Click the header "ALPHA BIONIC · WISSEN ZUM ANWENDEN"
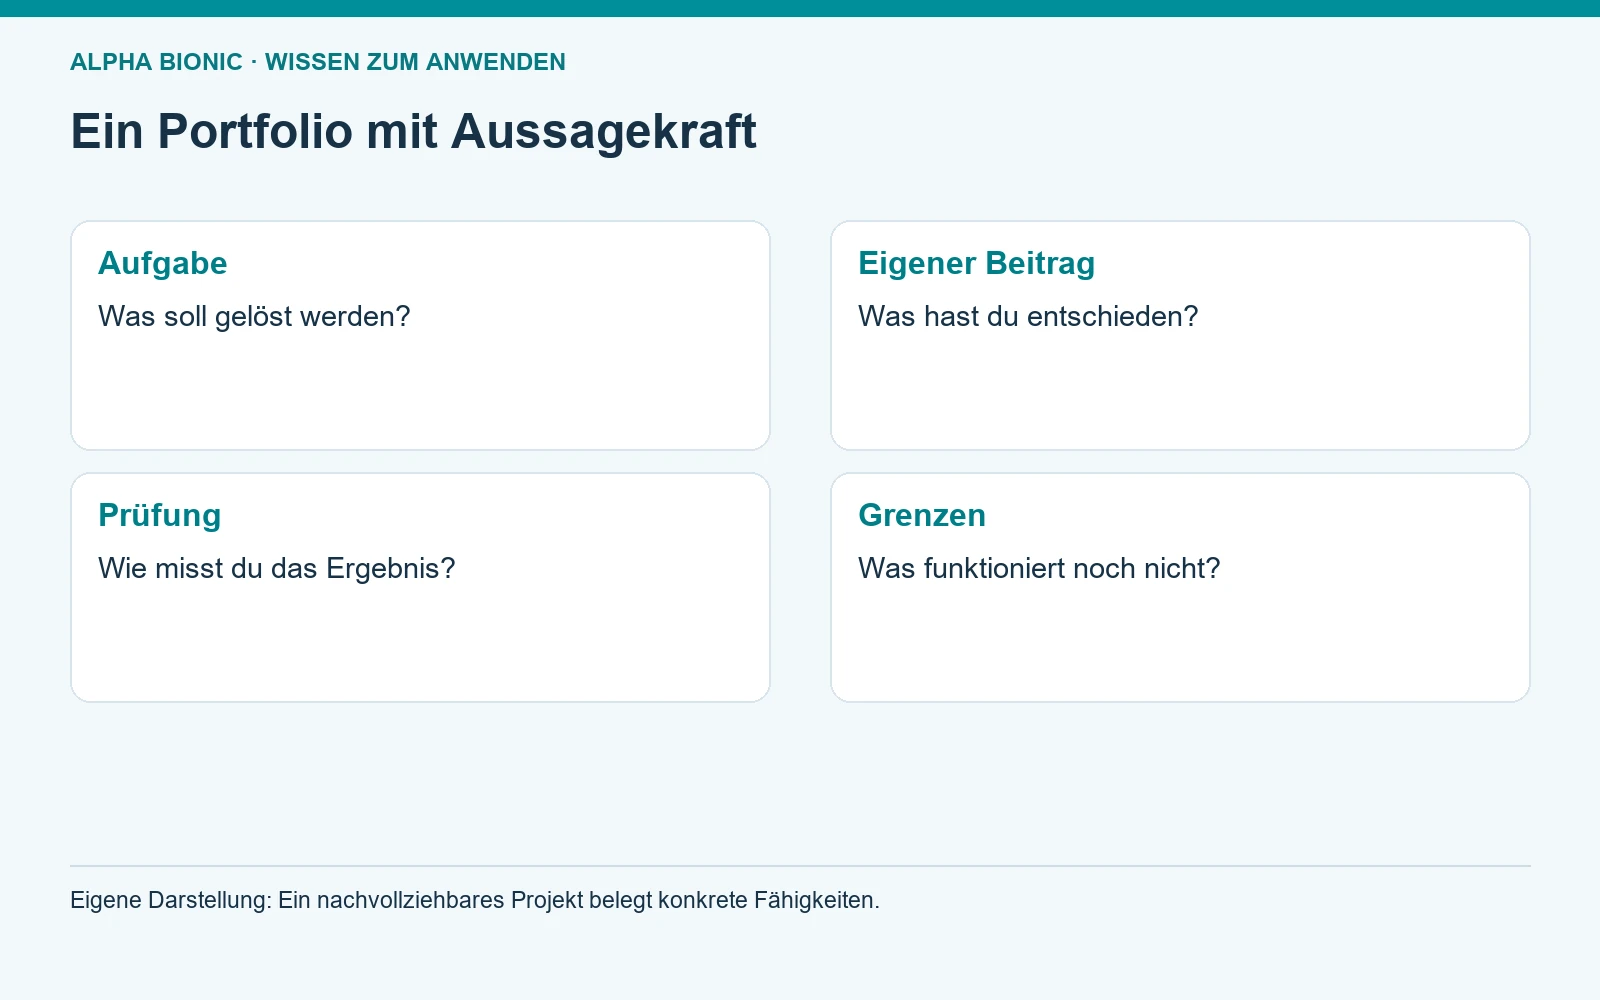This screenshot has height=1000, width=1600. (x=318, y=62)
